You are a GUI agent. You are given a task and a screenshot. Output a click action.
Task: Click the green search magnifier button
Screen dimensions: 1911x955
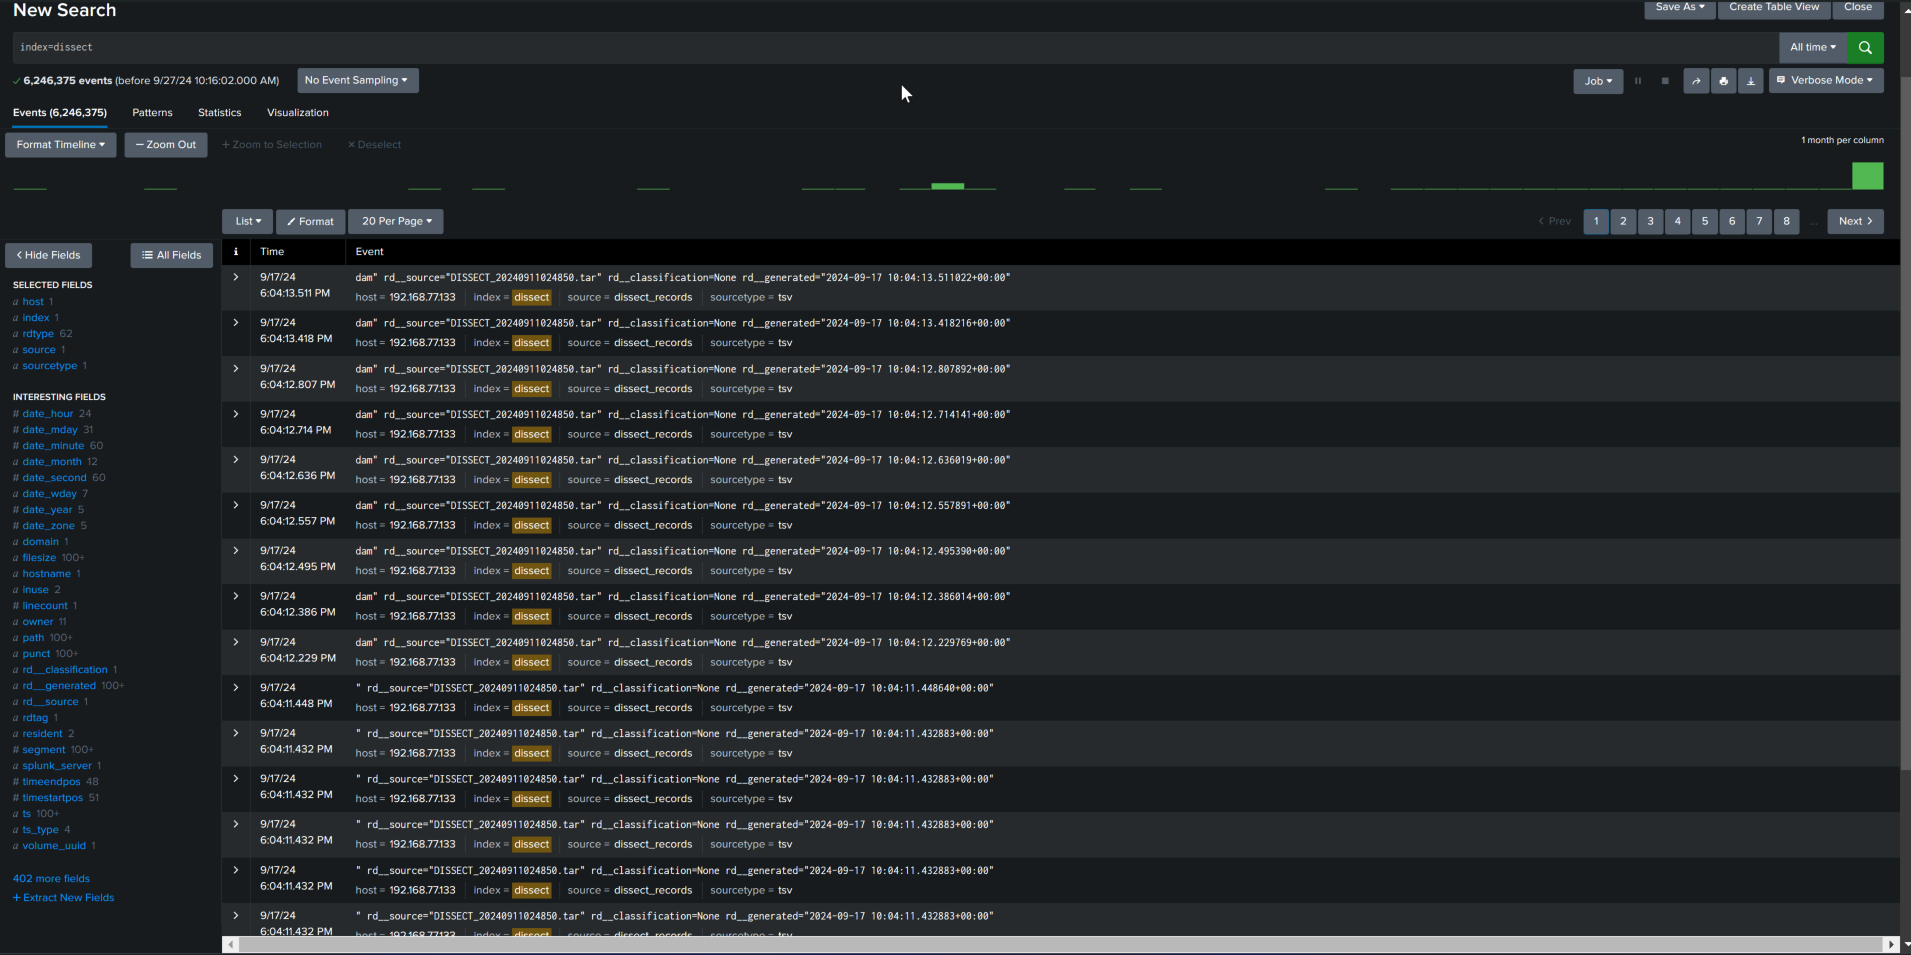[x=1865, y=47]
